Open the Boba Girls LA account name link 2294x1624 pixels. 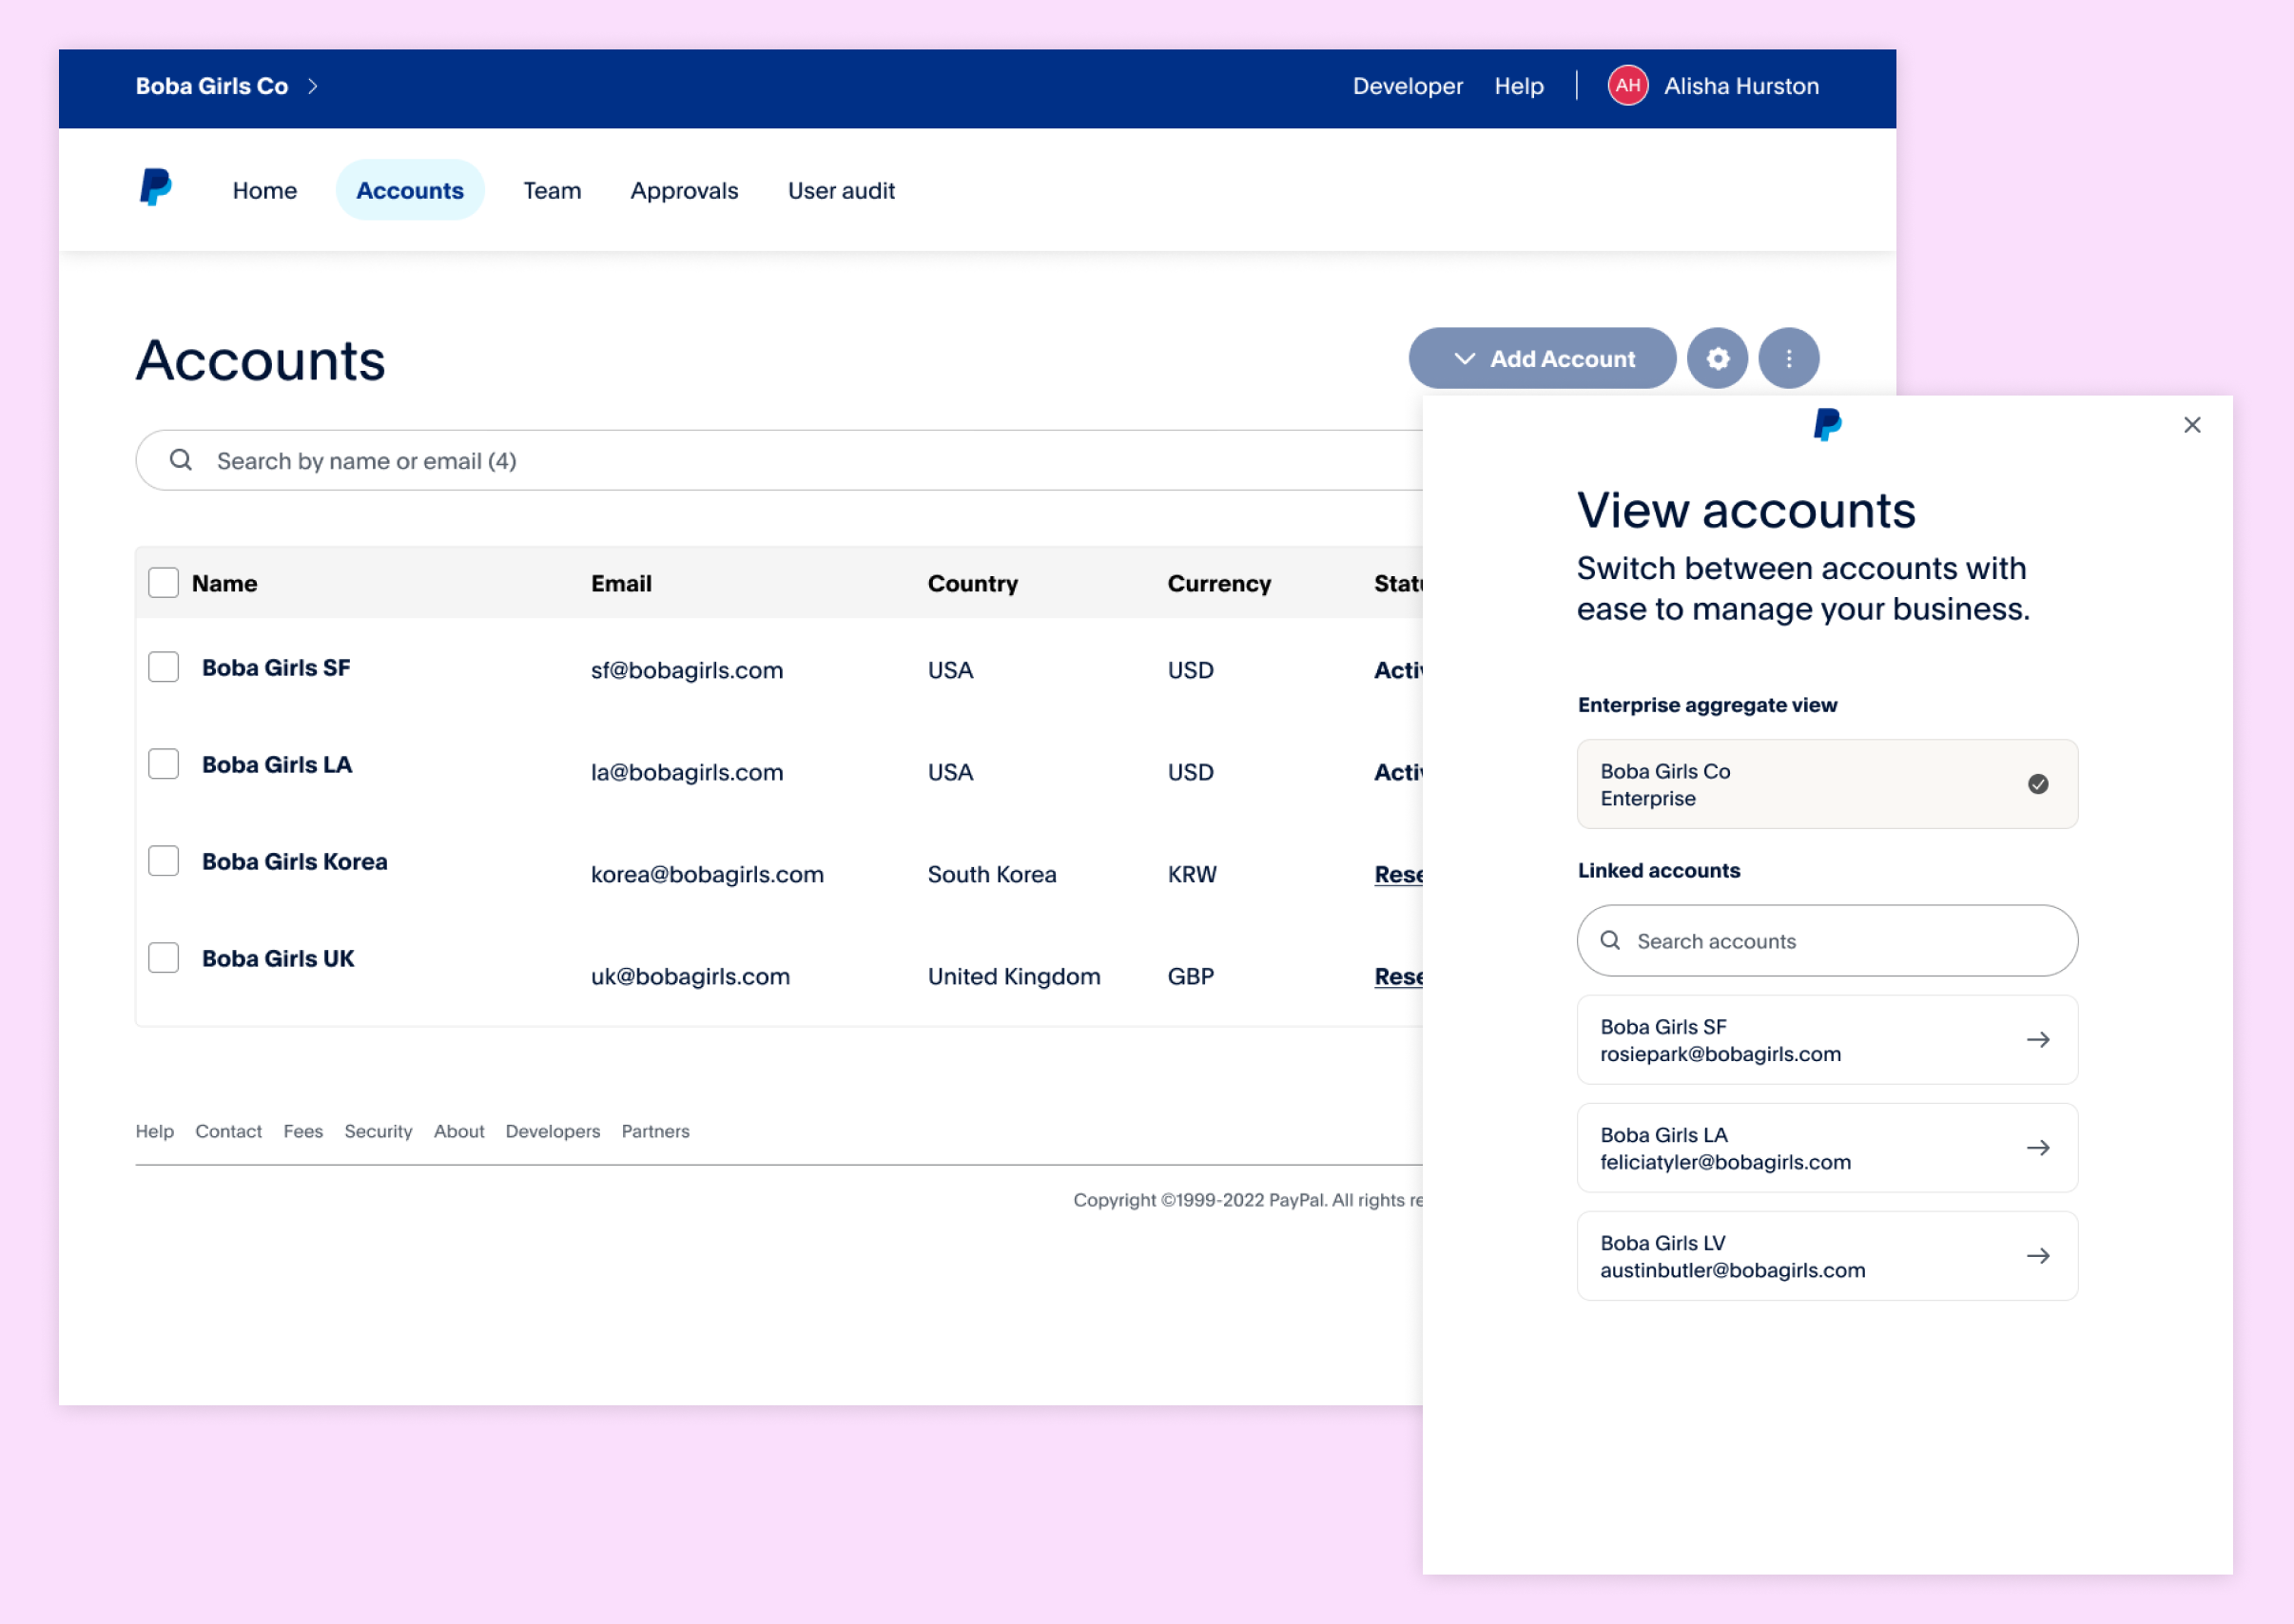click(277, 764)
